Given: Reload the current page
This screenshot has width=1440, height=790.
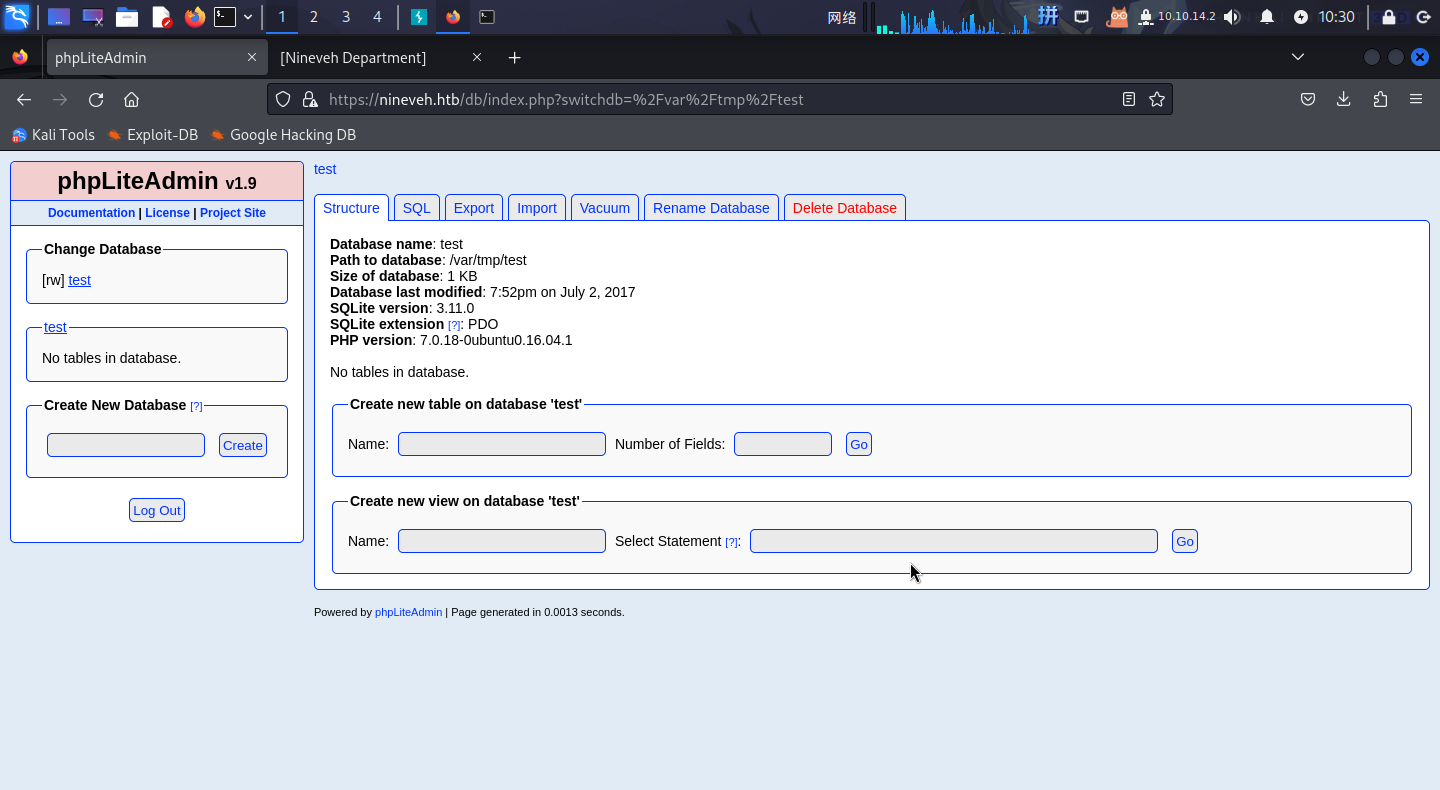Looking at the screenshot, I should pos(96,99).
